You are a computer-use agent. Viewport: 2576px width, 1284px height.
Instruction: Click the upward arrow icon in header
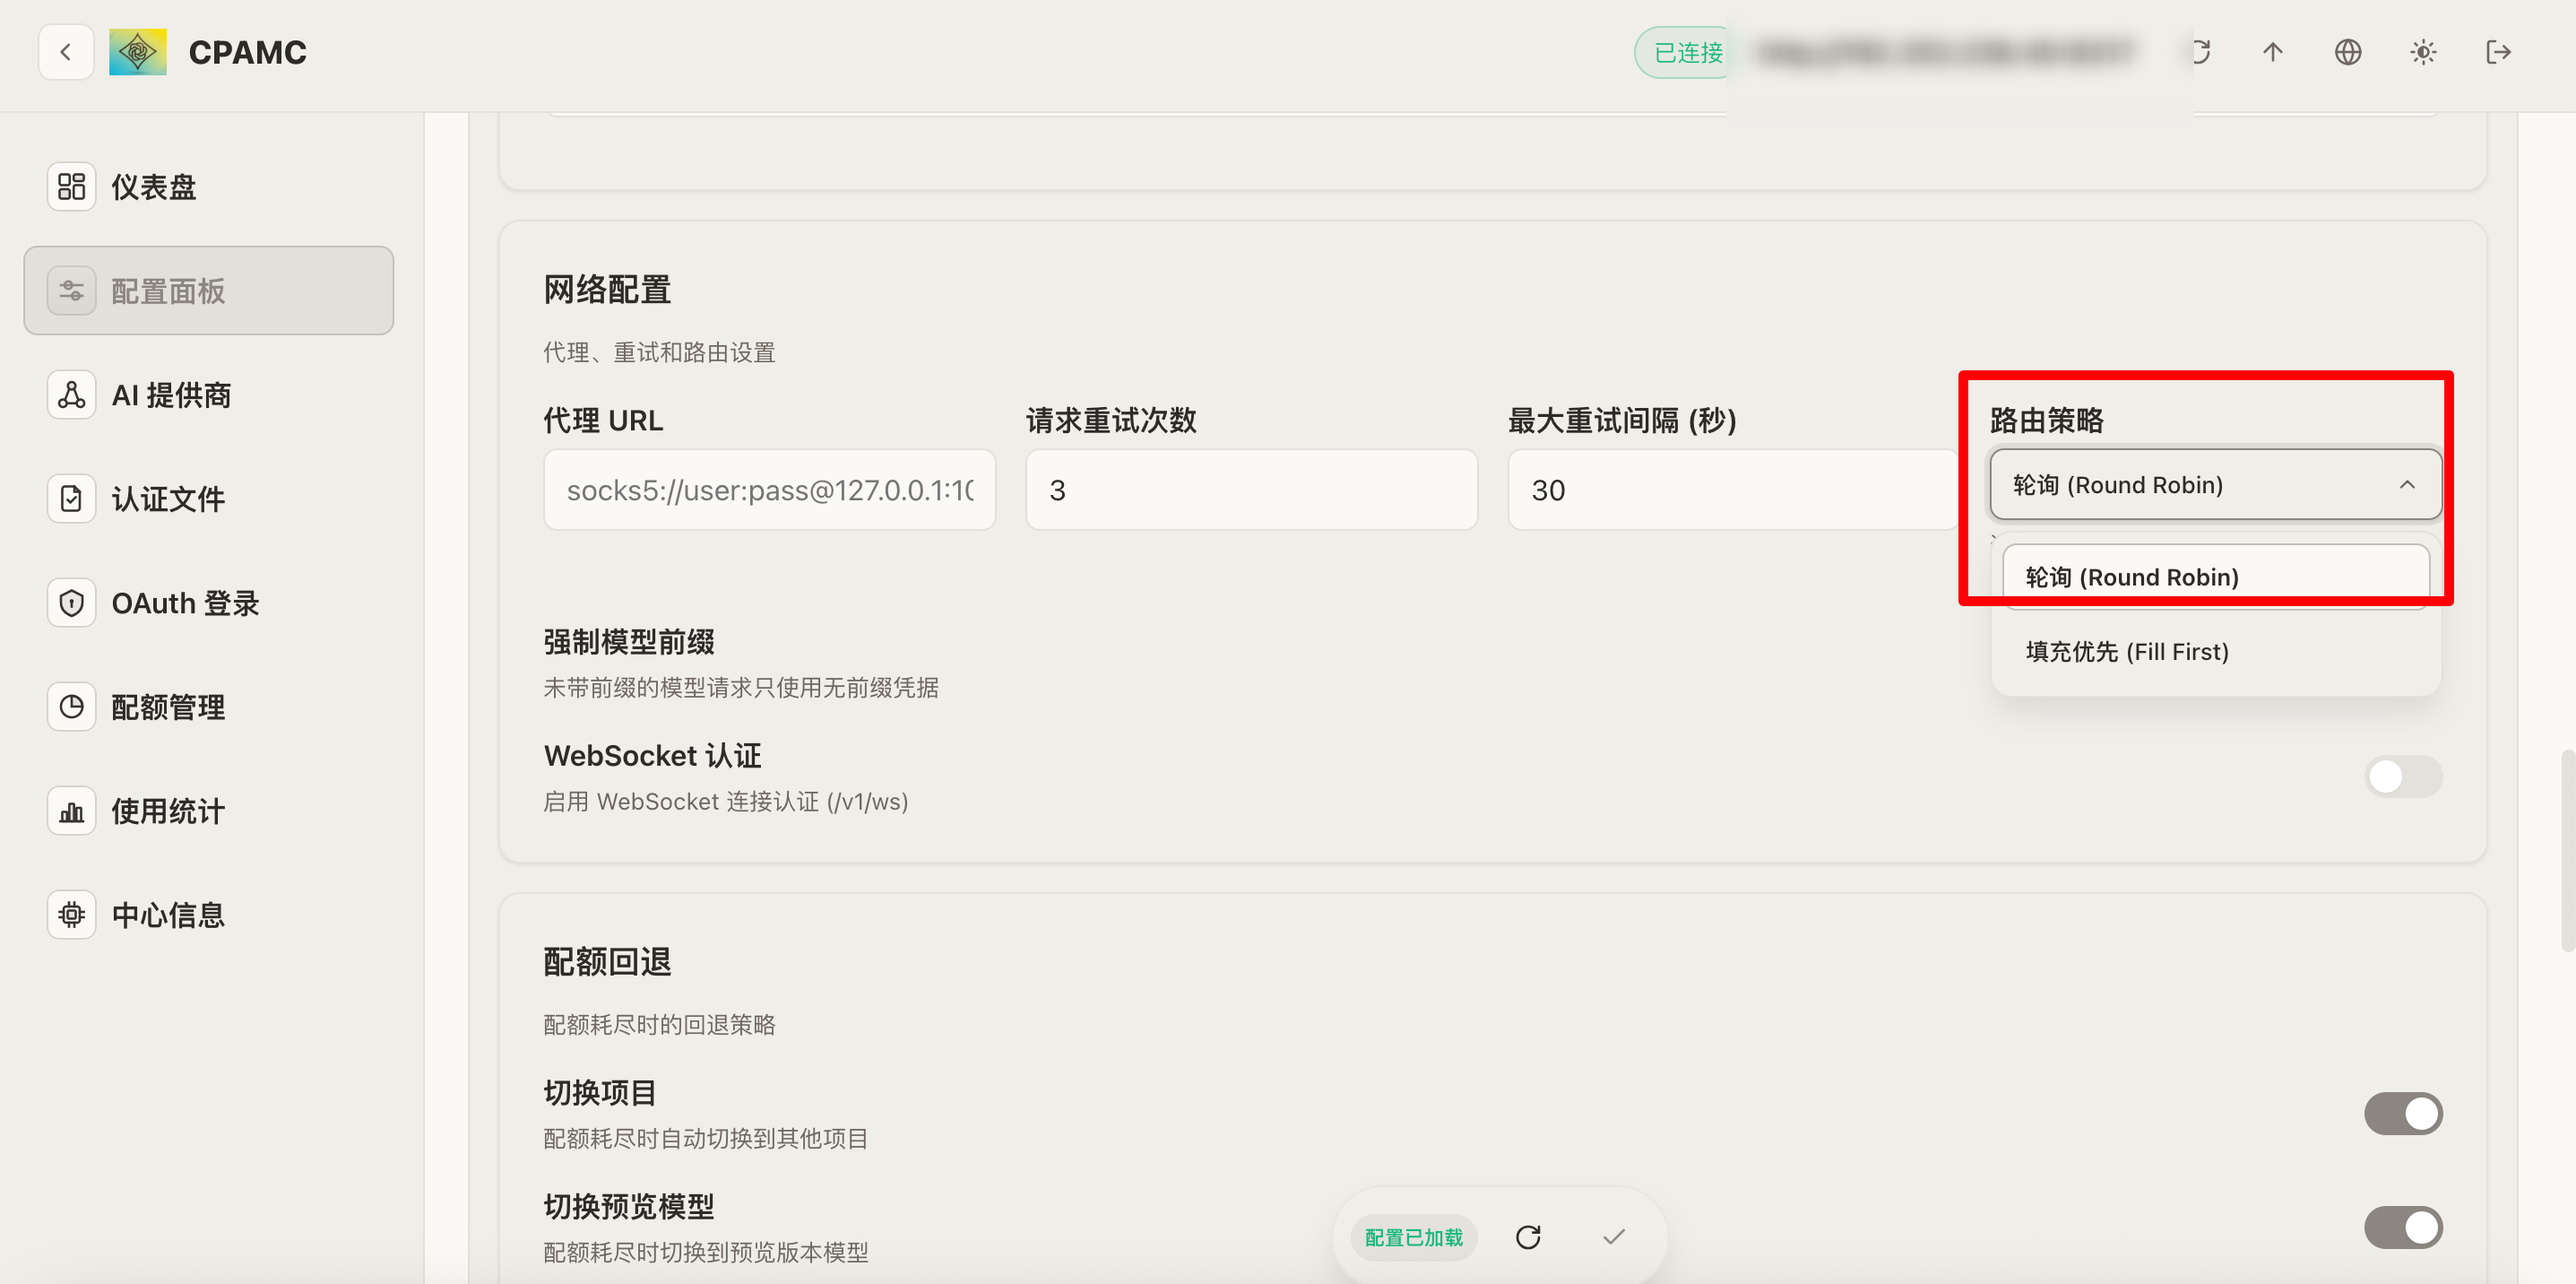pos(2272,52)
